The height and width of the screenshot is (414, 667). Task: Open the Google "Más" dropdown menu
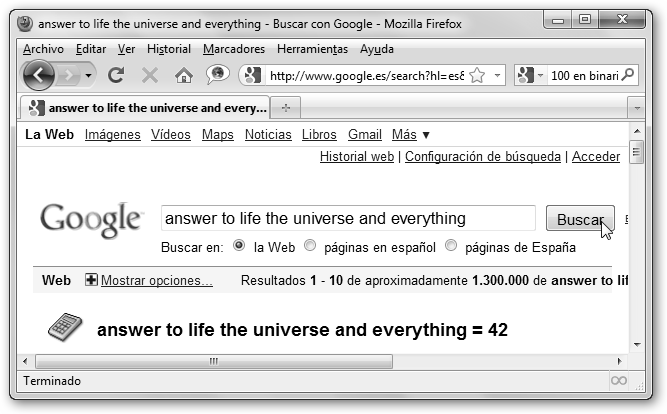[x=410, y=135]
